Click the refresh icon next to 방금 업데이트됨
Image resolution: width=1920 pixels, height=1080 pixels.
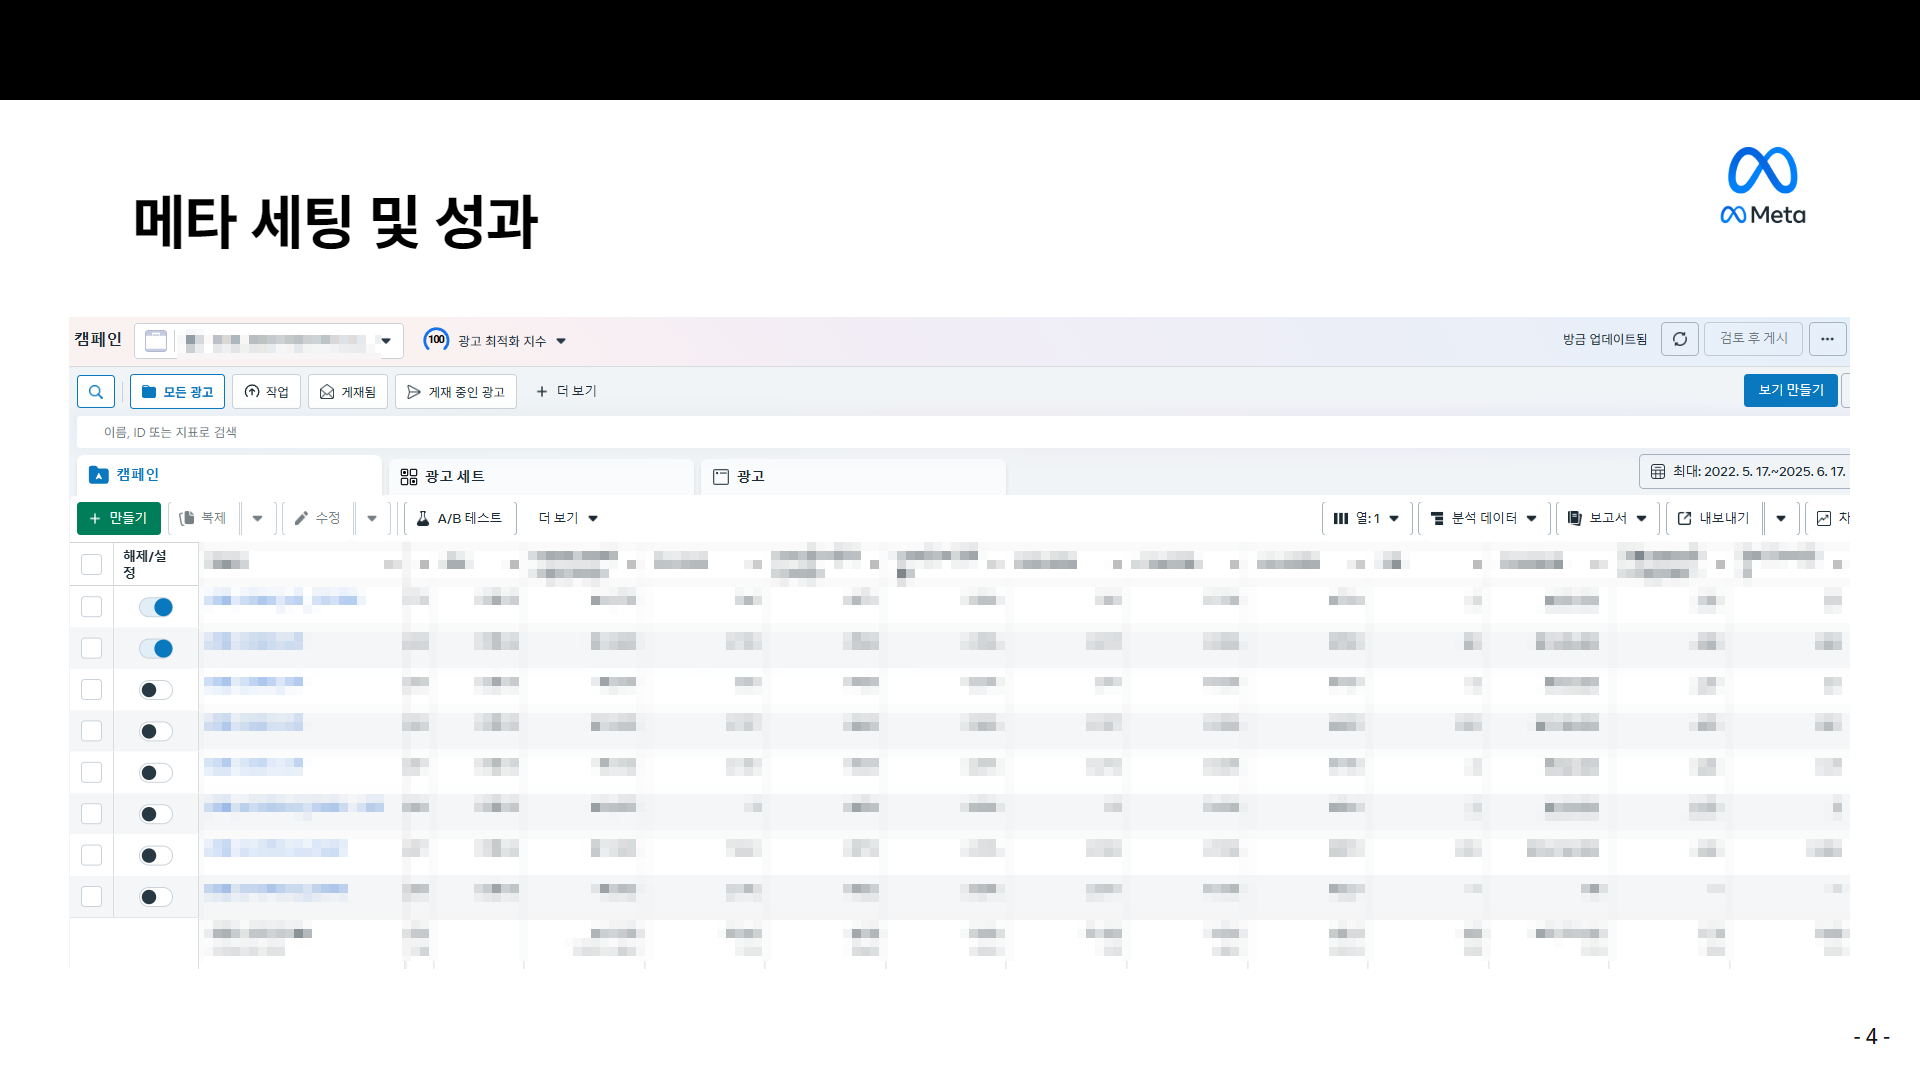click(1680, 339)
